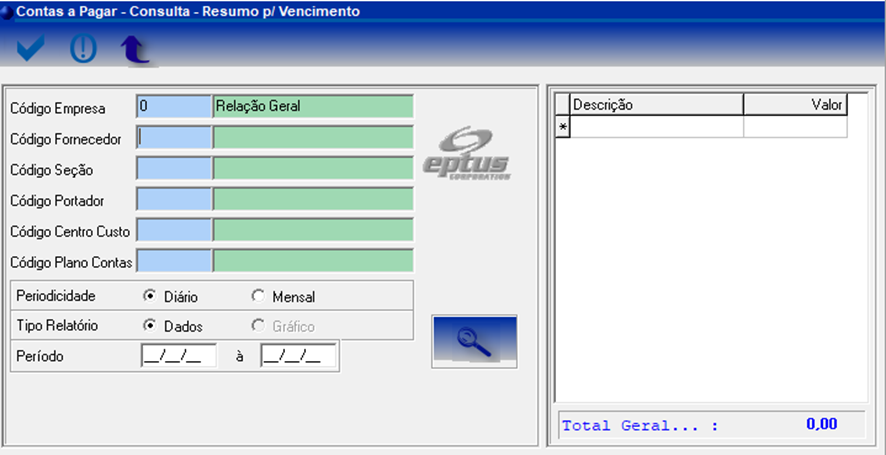This screenshot has height=455, width=886.
Task: Click the exclamation mark info icon
Action: [x=83, y=48]
